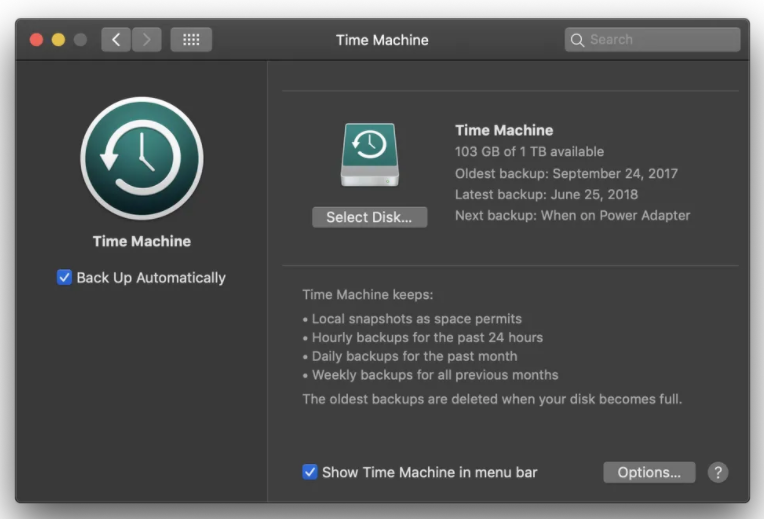Click "Oldest backup: September 24, 2017" text
This screenshot has height=519, width=764.
click(x=566, y=173)
